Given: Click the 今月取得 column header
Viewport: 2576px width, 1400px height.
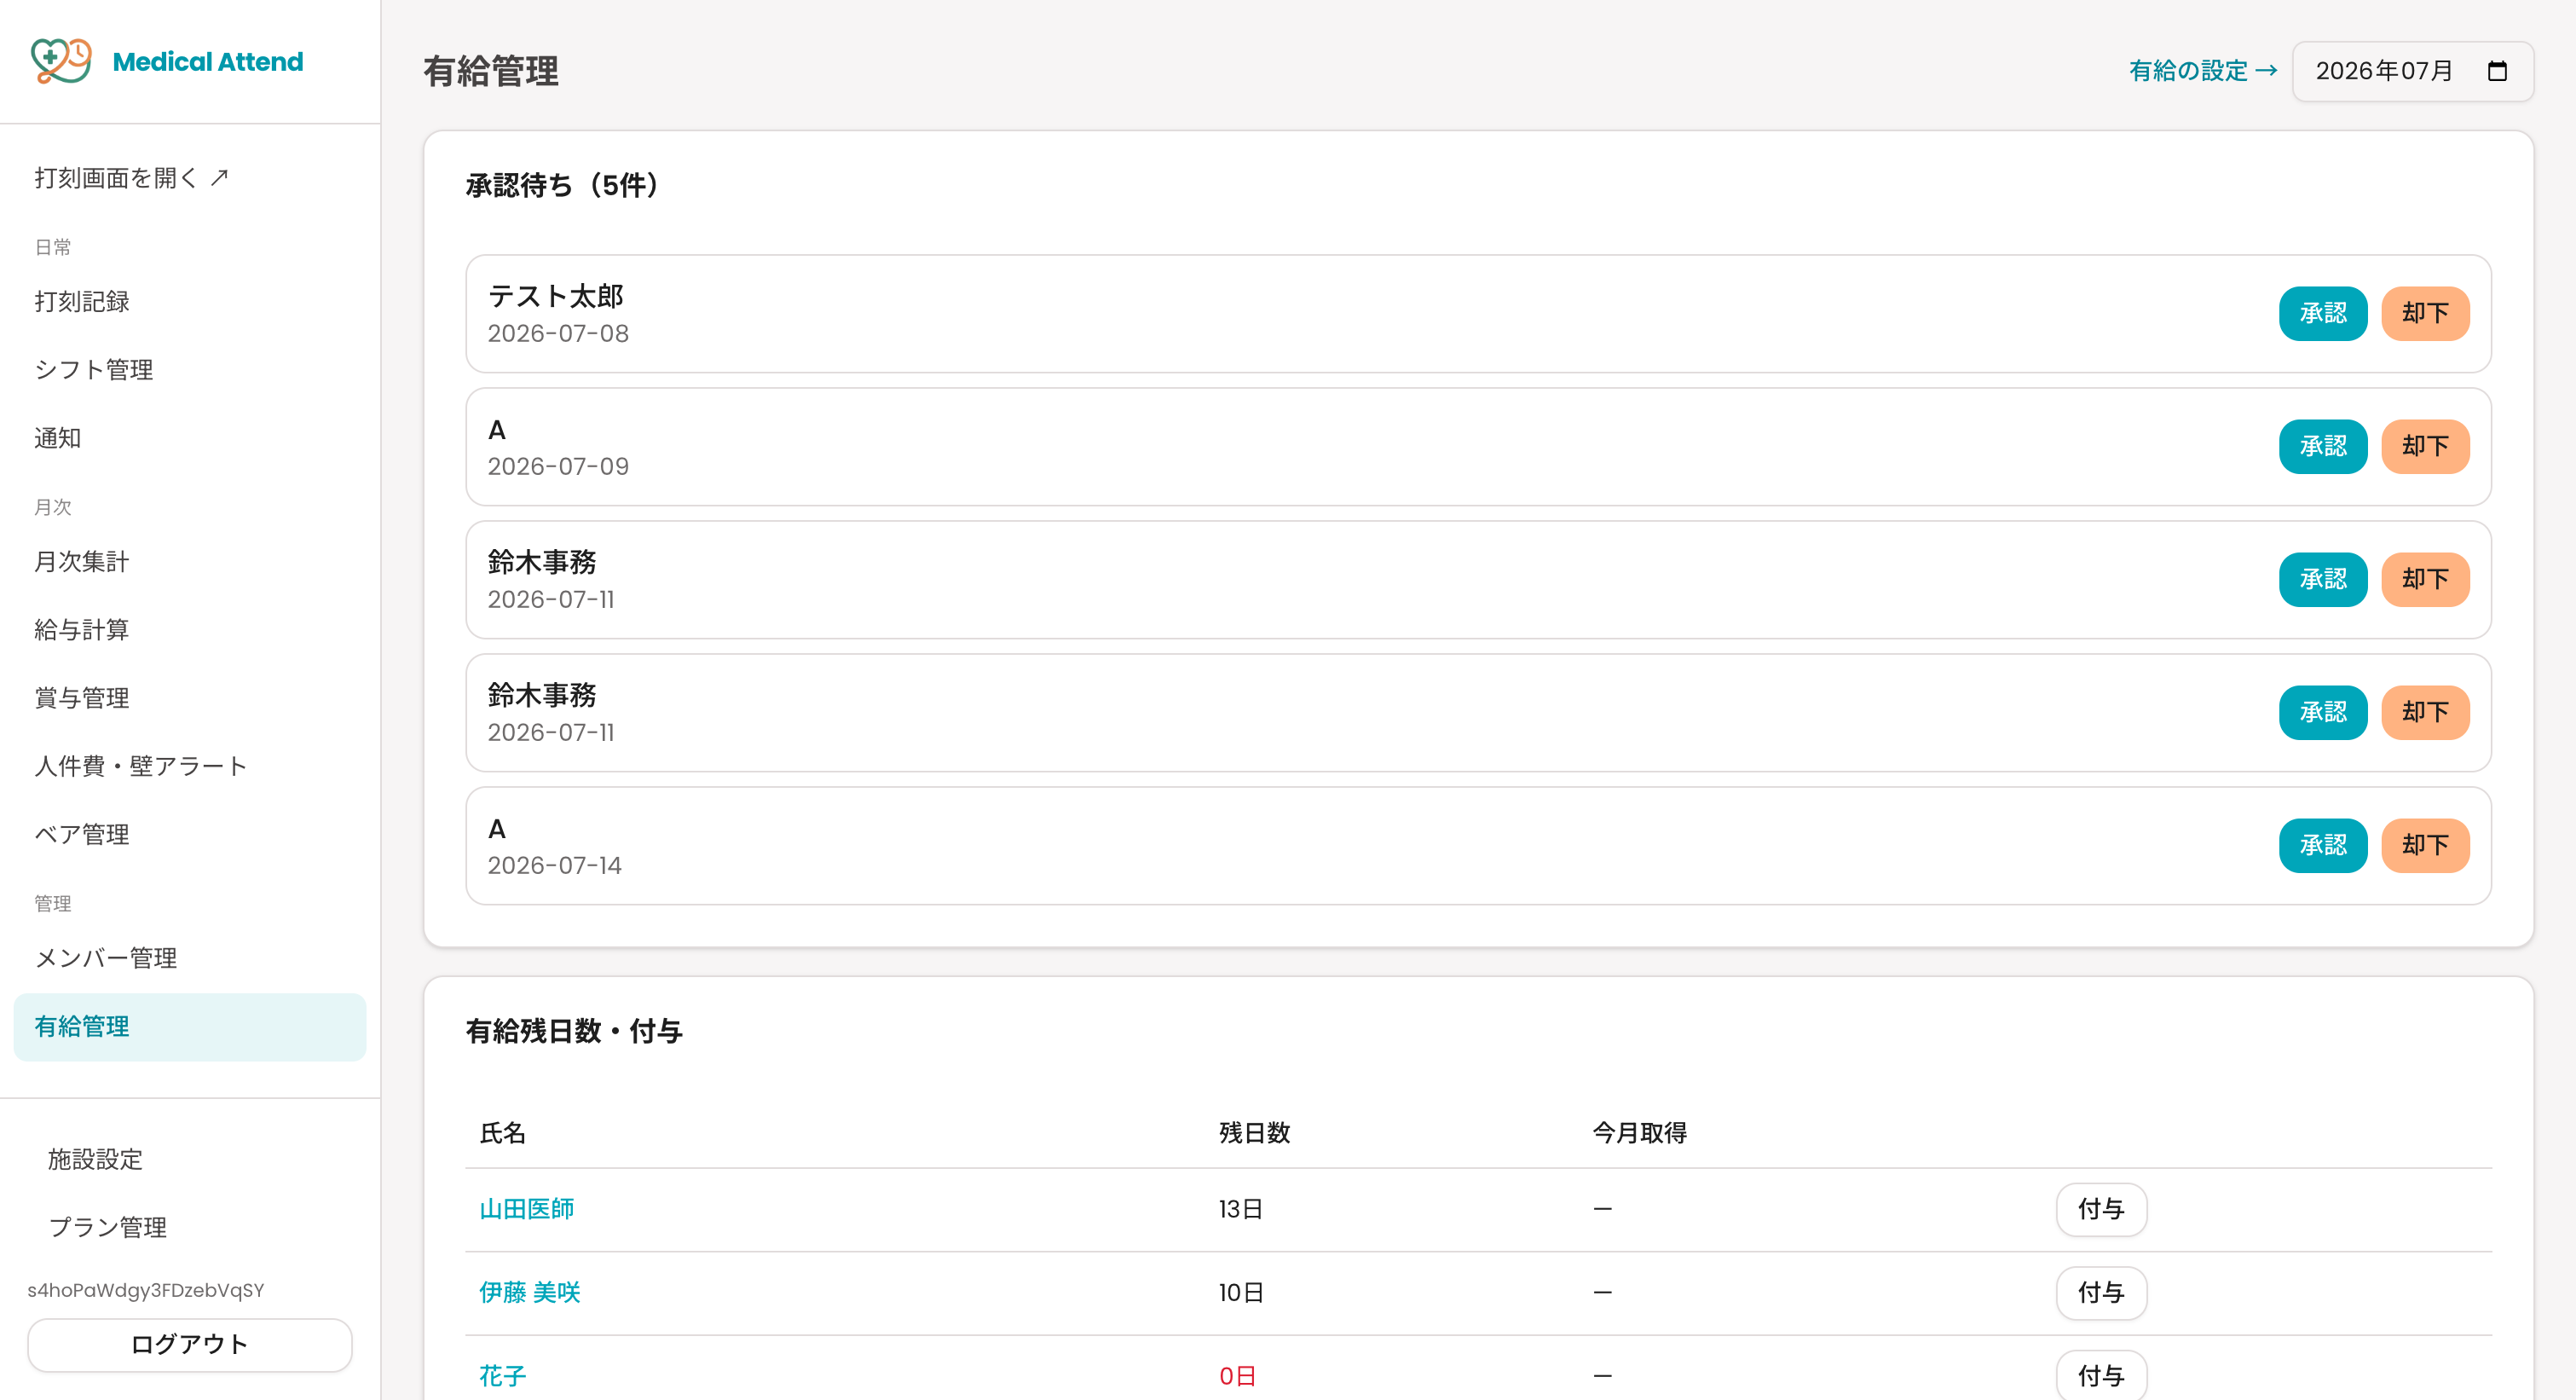Looking at the screenshot, I should 1639,1133.
